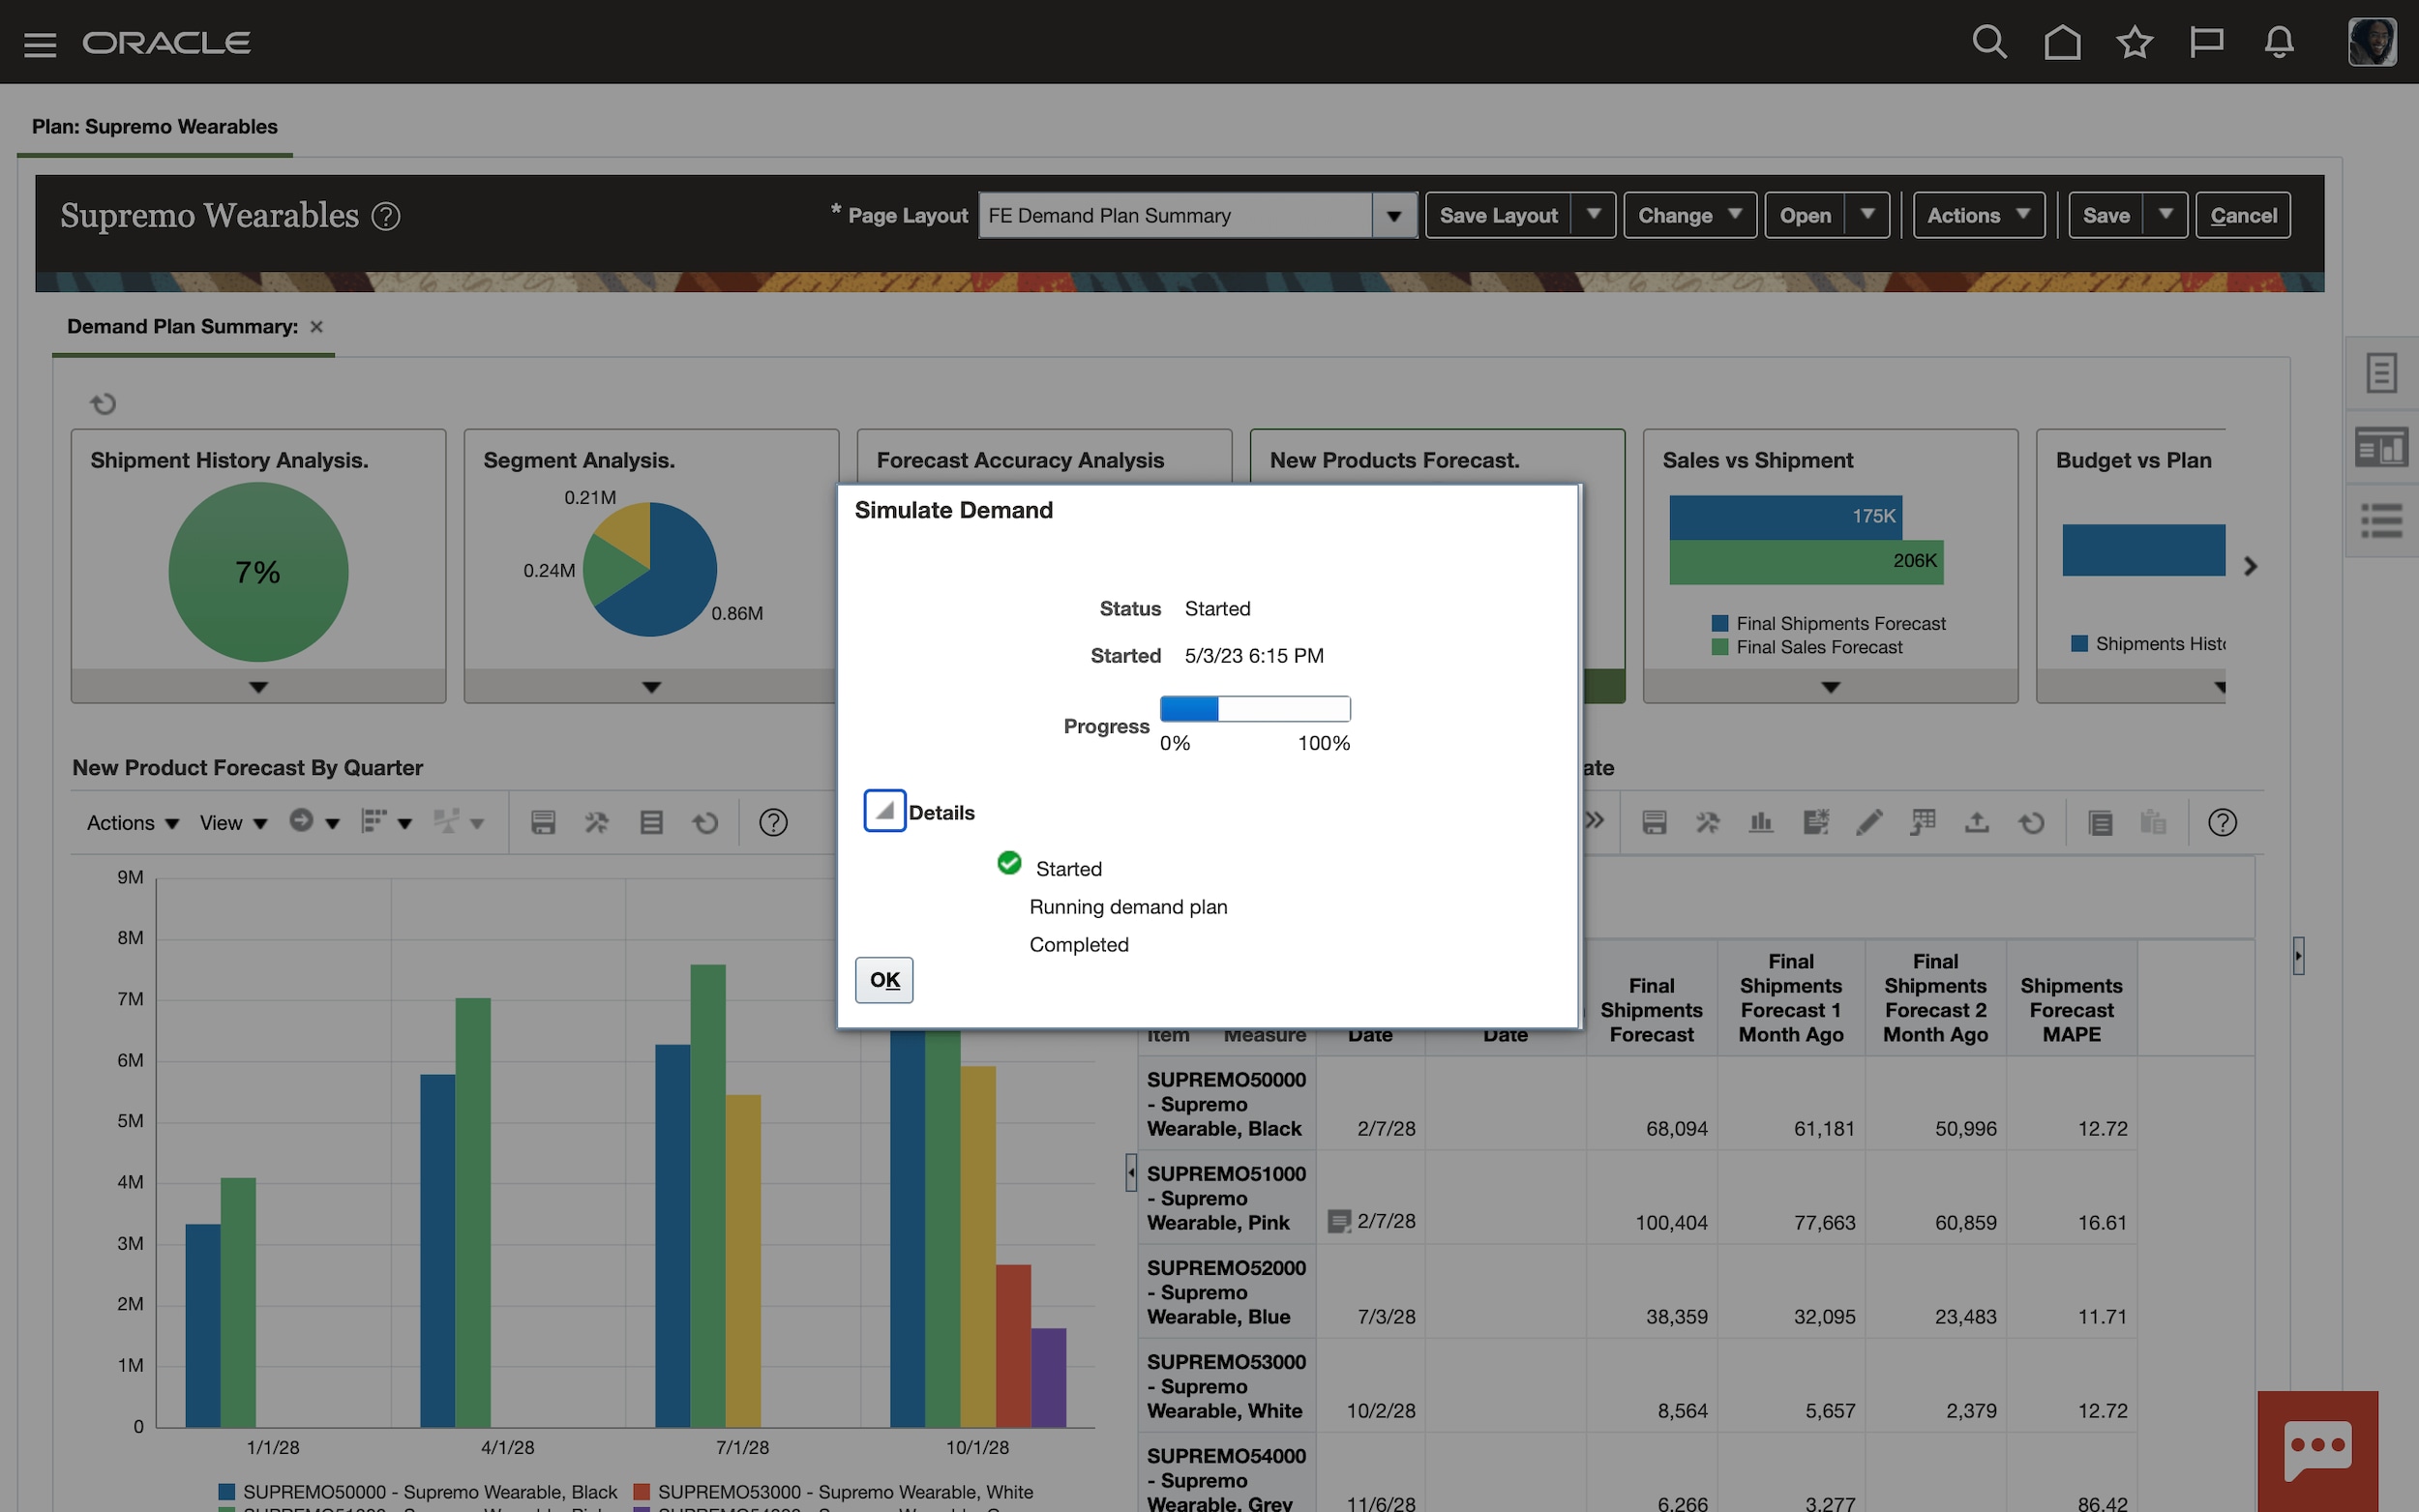Click refresh icon above infotiles
The image size is (2419, 1512).
pos(103,404)
